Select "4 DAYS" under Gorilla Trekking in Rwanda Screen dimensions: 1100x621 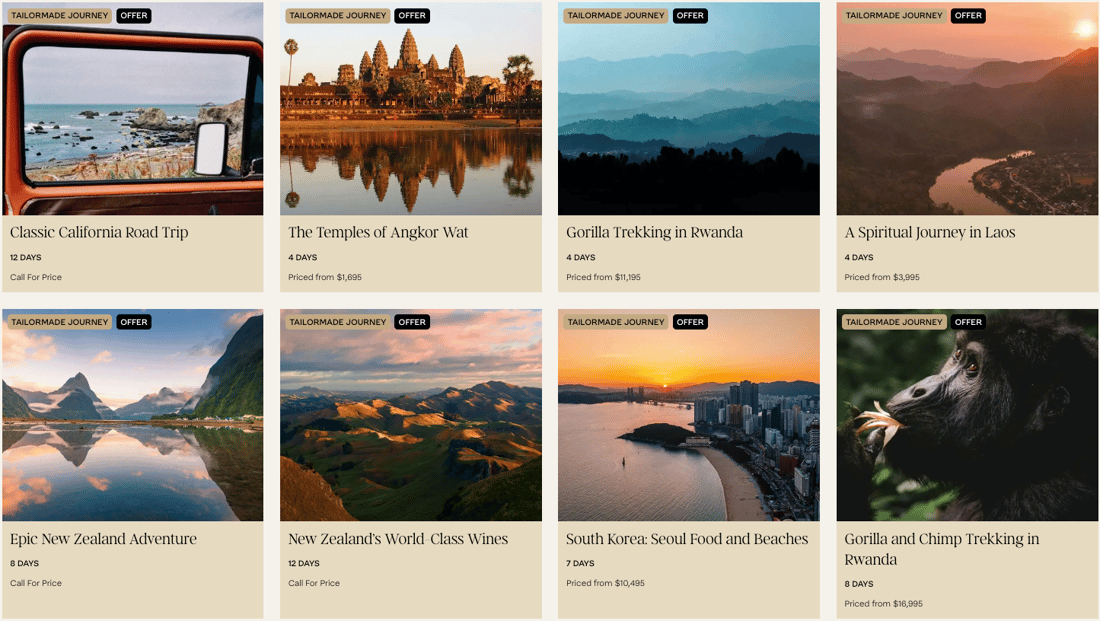[x=581, y=258]
